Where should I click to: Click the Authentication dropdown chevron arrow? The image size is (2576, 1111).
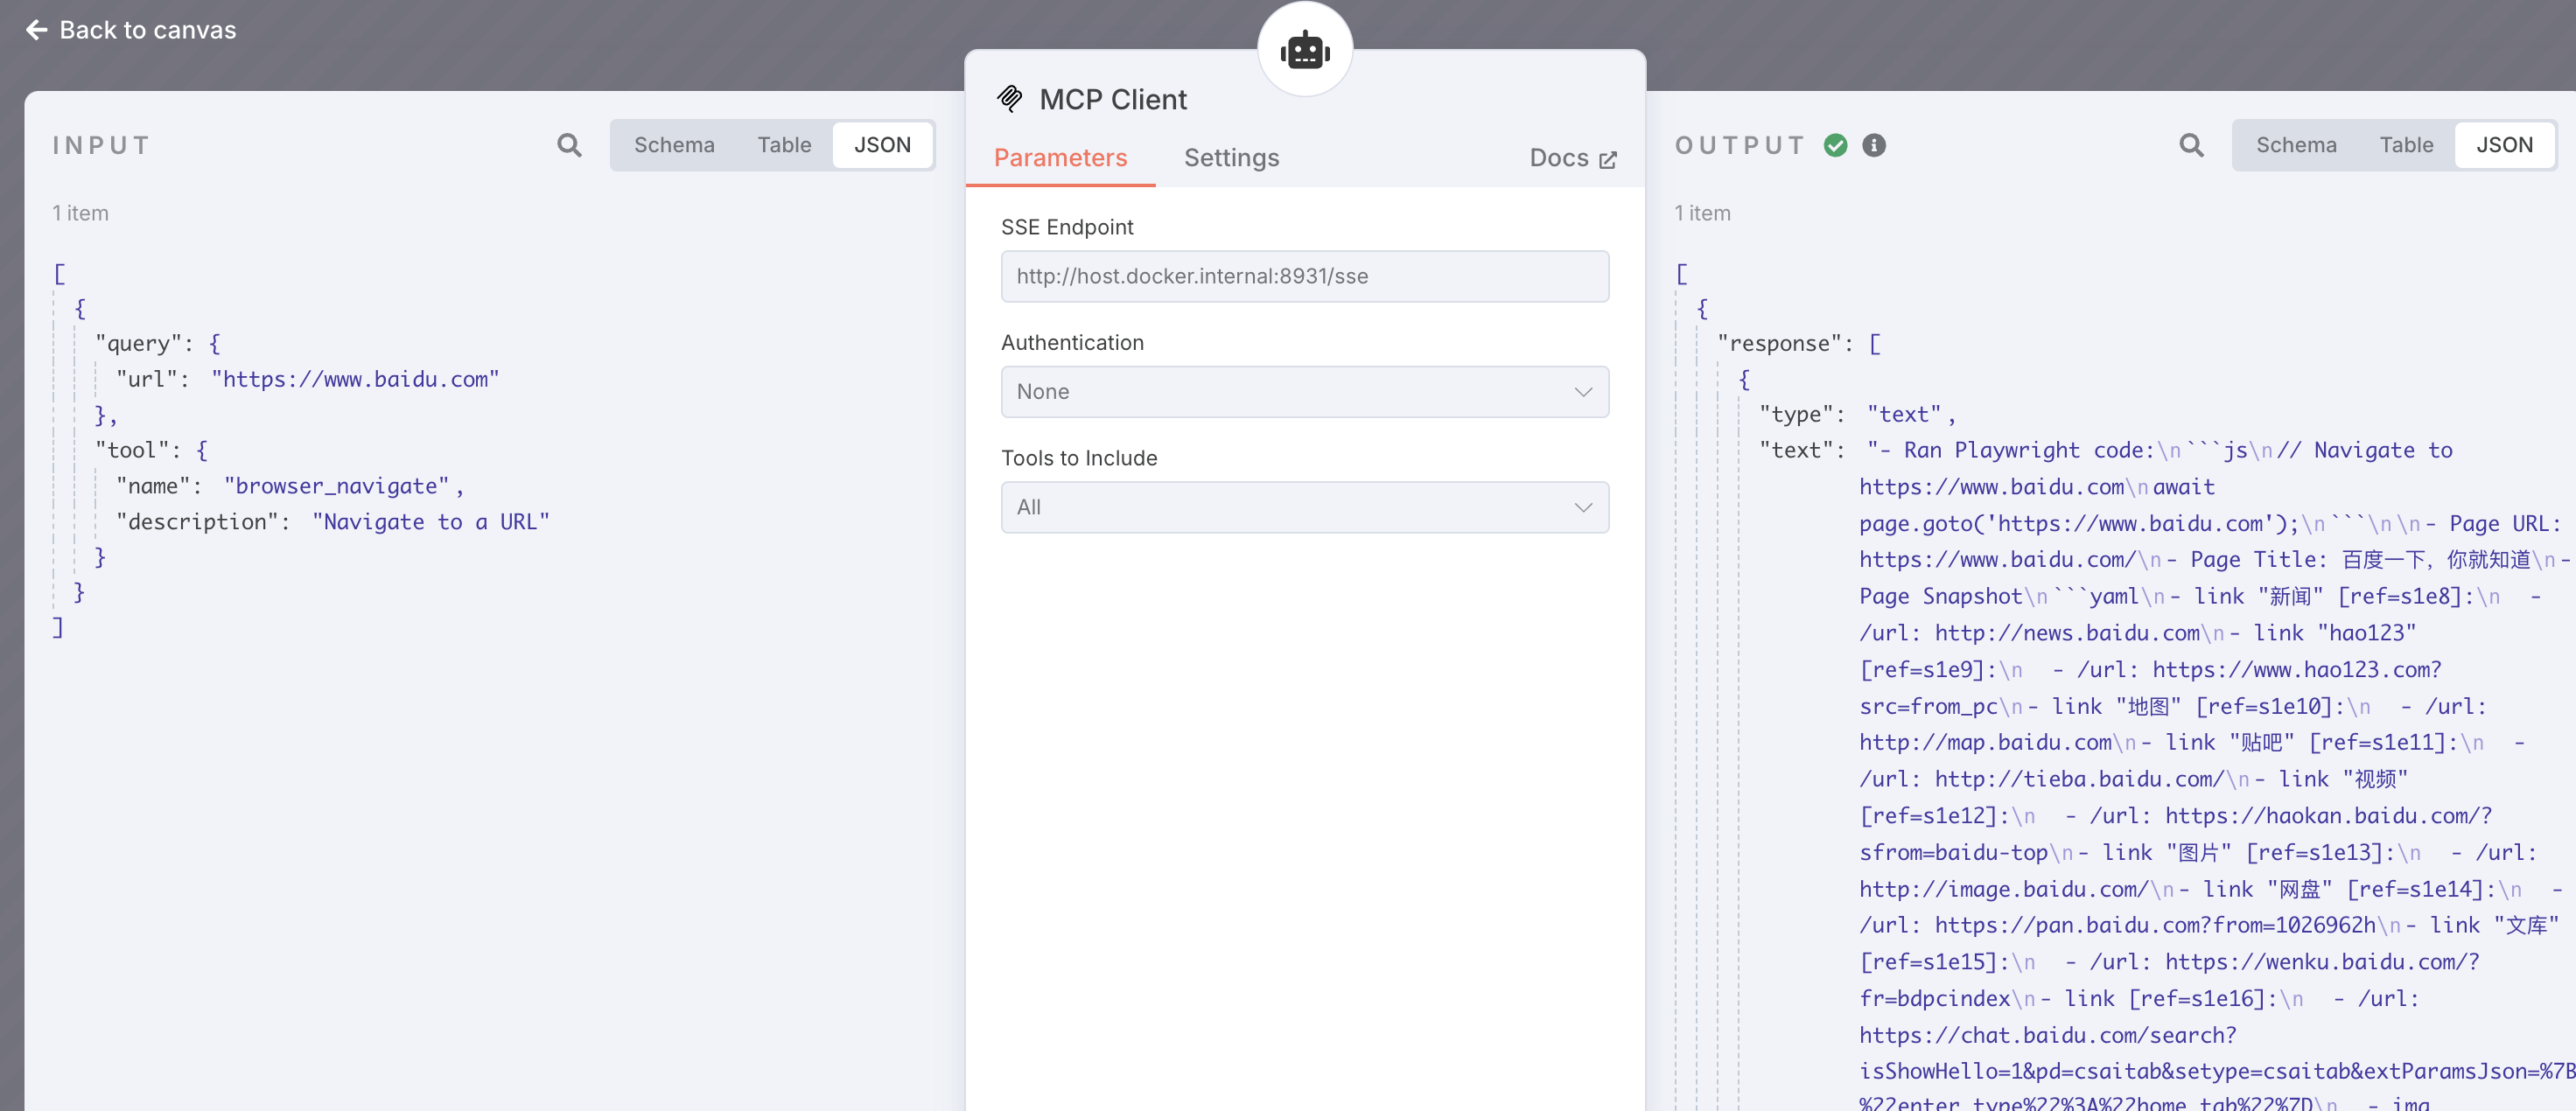[1583, 392]
